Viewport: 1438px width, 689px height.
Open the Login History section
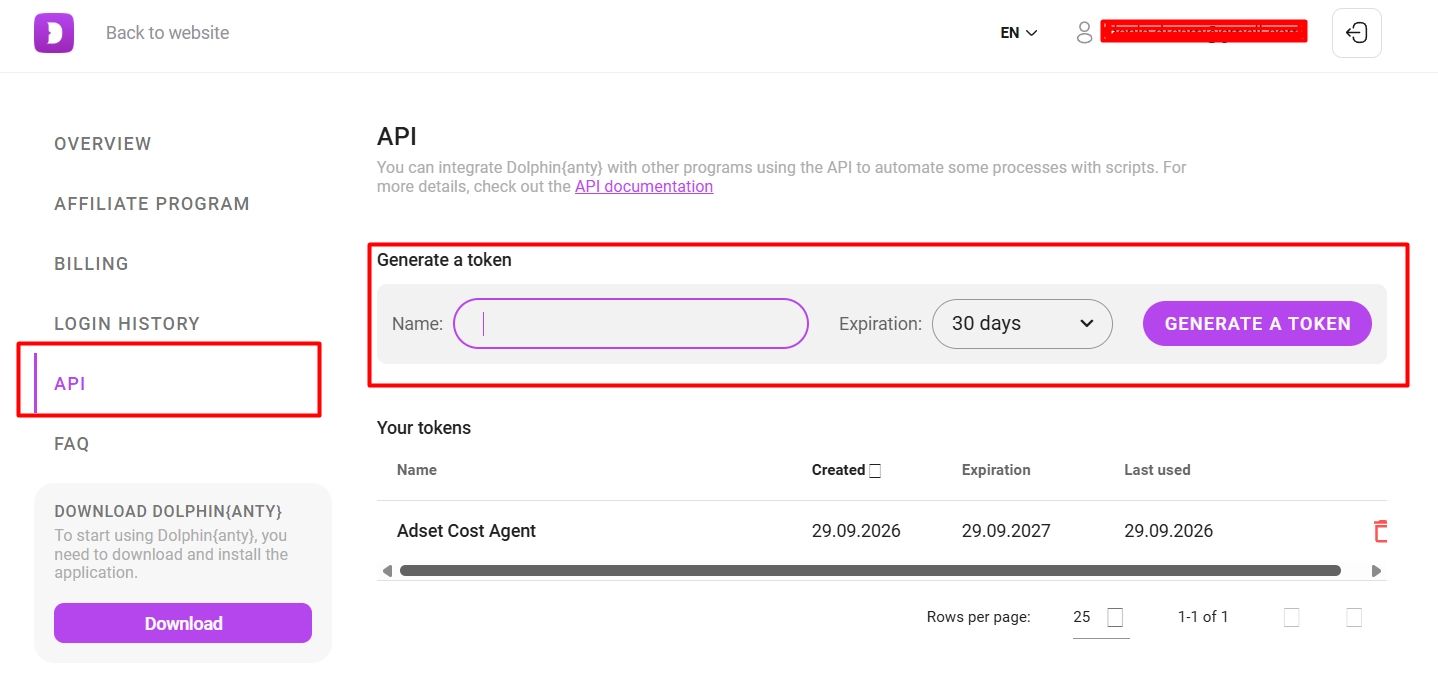[x=127, y=324]
